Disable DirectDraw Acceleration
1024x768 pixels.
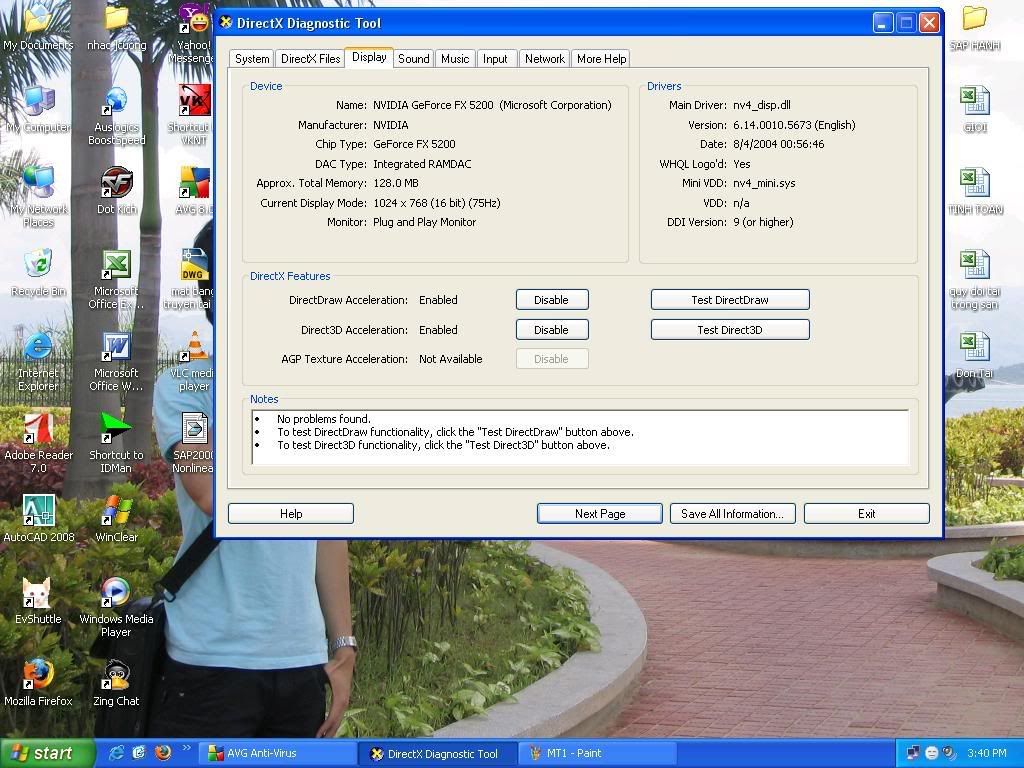552,300
